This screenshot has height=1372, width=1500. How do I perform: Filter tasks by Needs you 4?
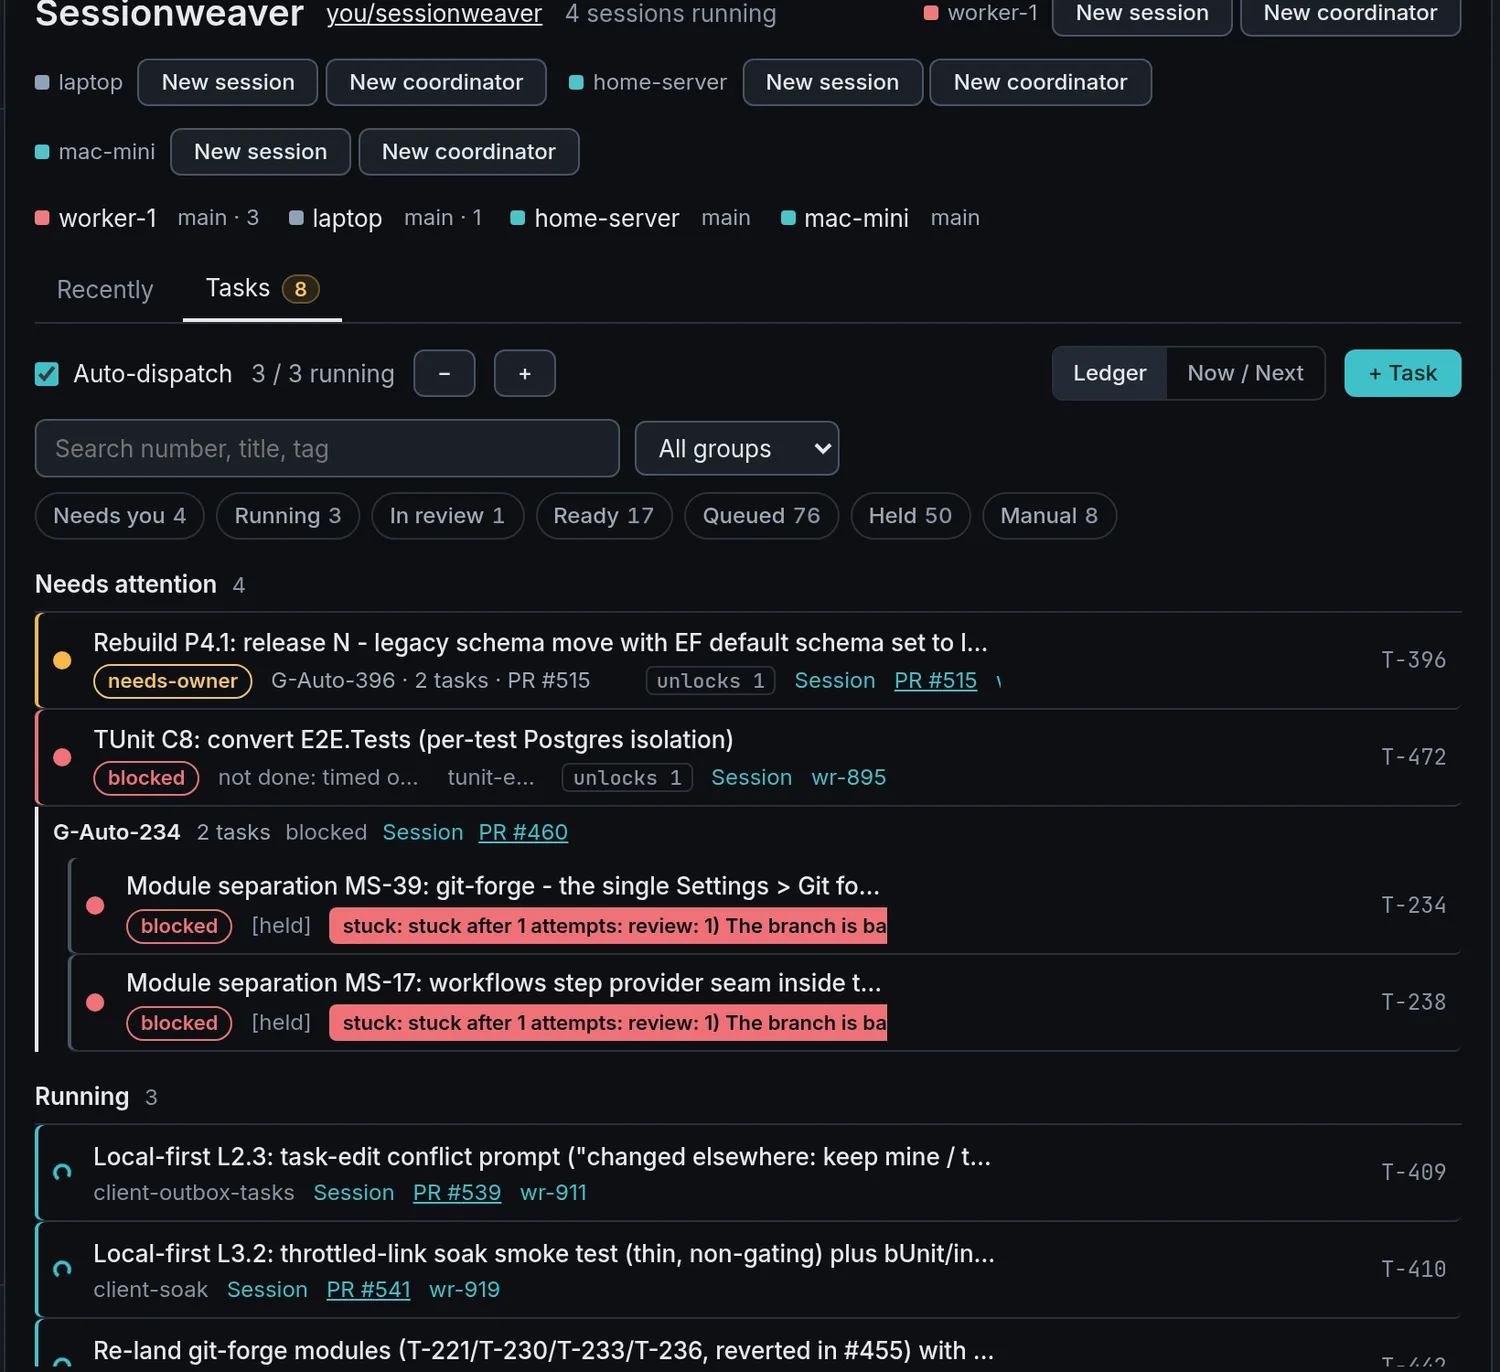(x=120, y=516)
